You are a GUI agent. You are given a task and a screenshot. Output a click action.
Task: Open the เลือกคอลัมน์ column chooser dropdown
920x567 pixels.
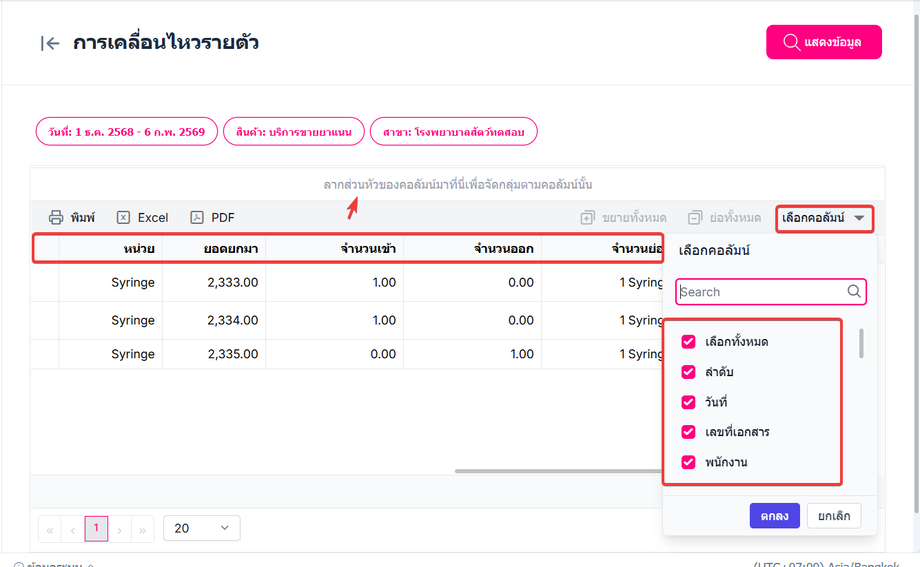click(x=826, y=217)
